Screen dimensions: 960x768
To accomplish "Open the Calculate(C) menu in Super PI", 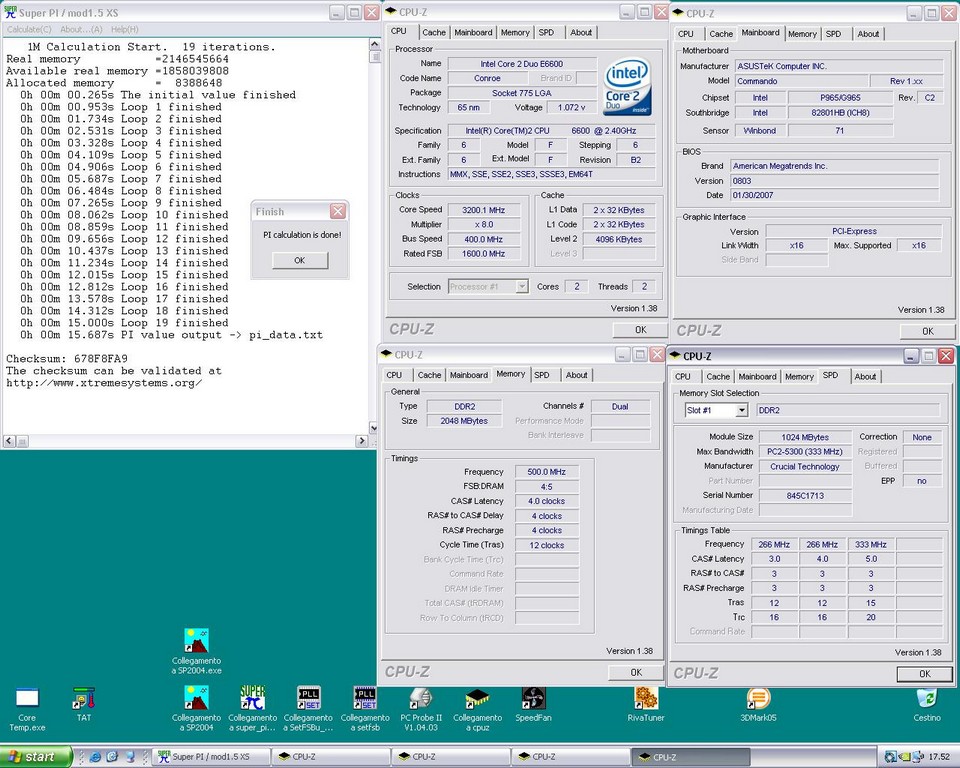I will click(29, 29).
